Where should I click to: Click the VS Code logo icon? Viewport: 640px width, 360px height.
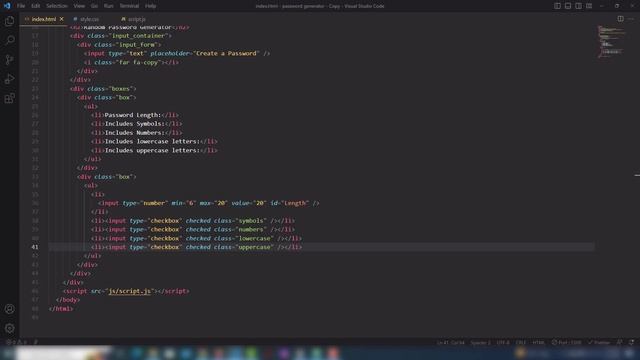tap(7, 6)
